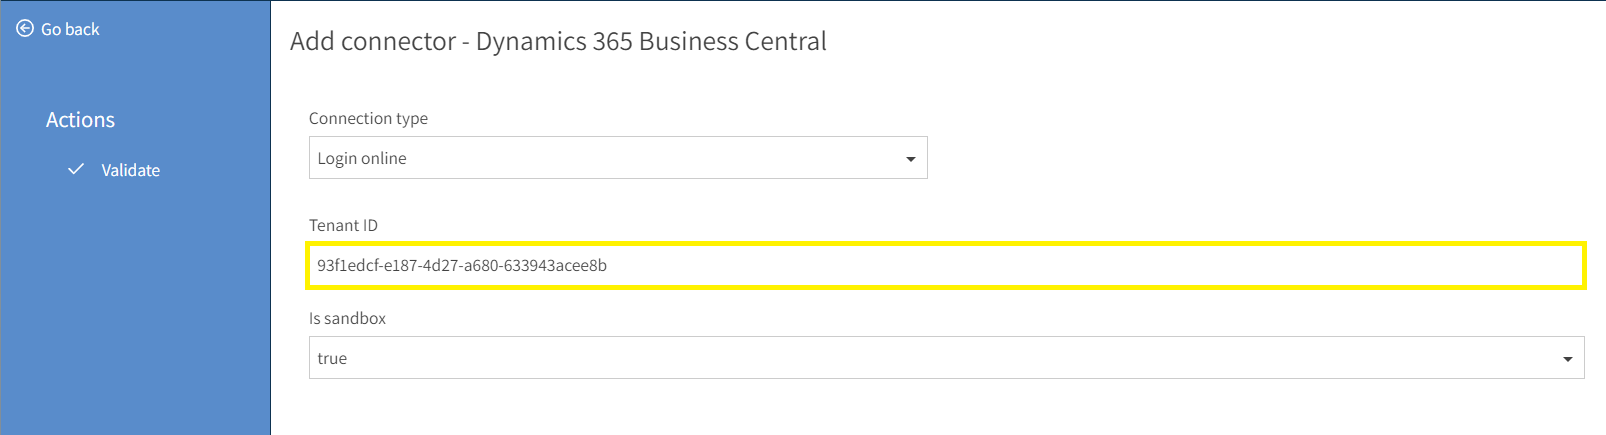
Task: Click the Tenant ID GUID text
Action: click(x=462, y=265)
